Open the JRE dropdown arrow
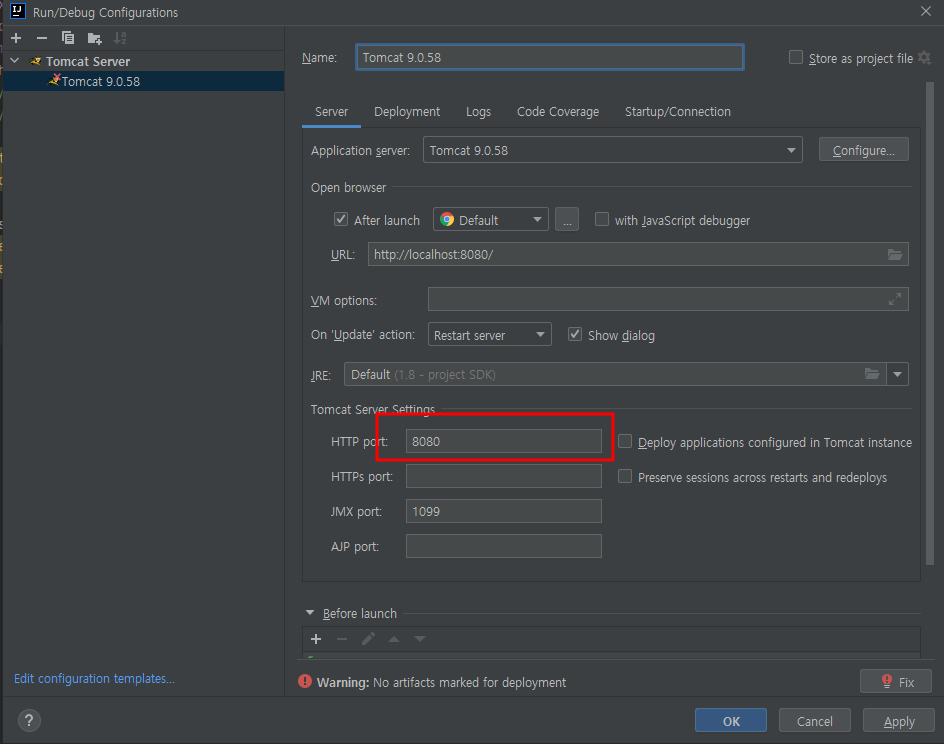944x744 pixels. click(x=897, y=374)
